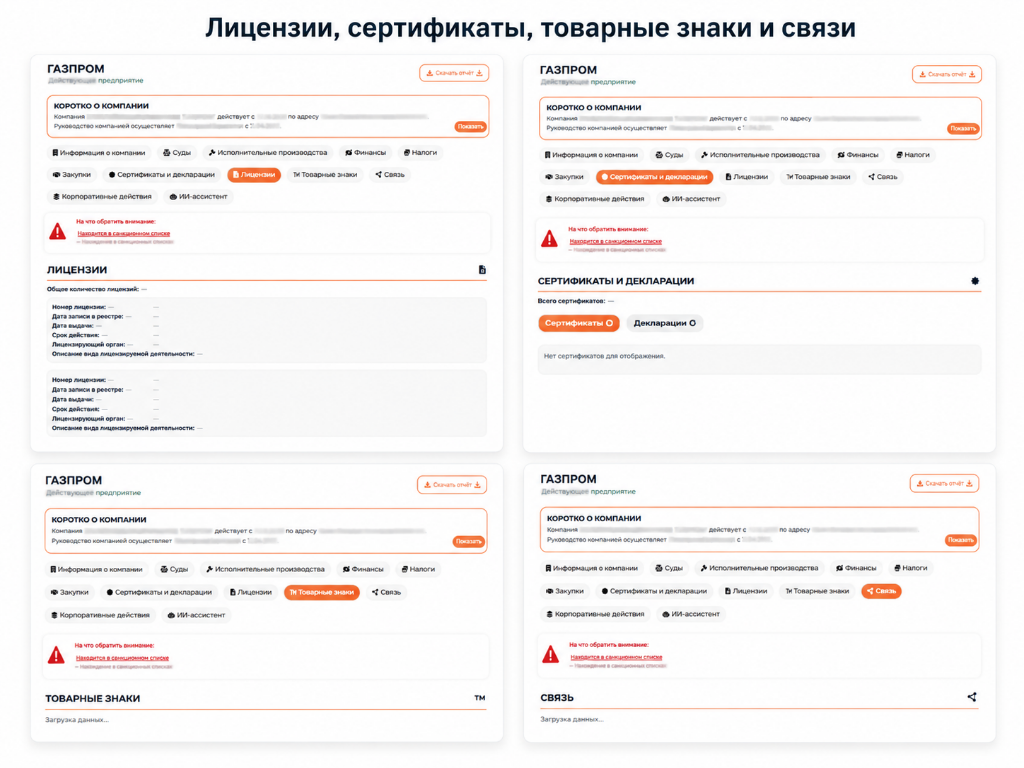Open Закупки tab in the ЛИЦЕНЗИИ card

pyautogui.click(x=72, y=174)
